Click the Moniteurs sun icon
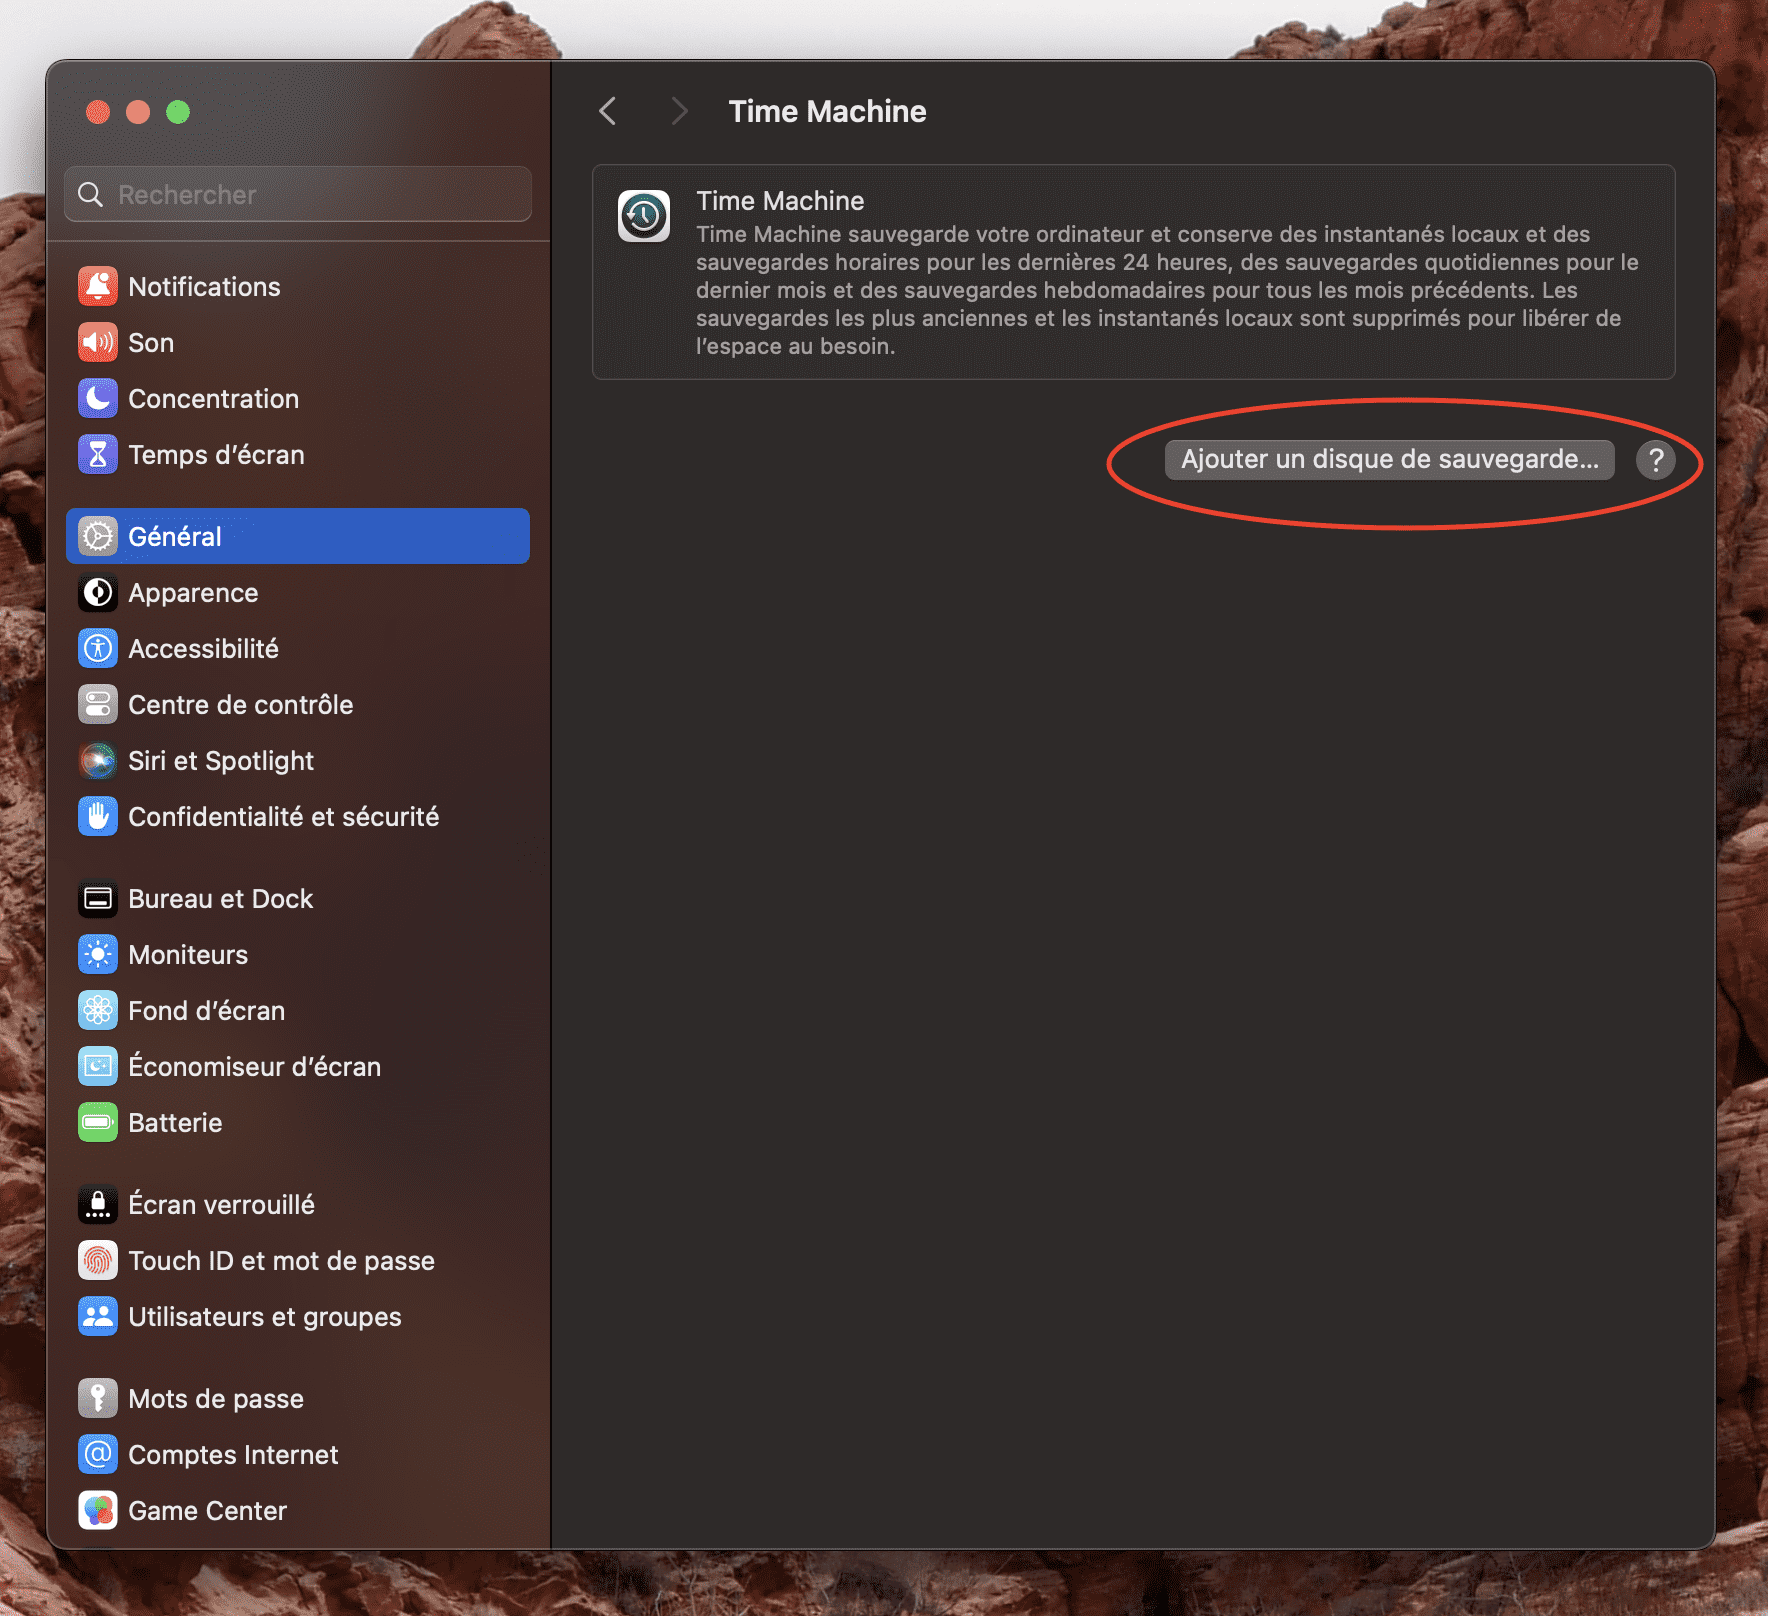The height and width of the screenshot is (1616, 1768). pyautogui.click(x=98, y=955)
